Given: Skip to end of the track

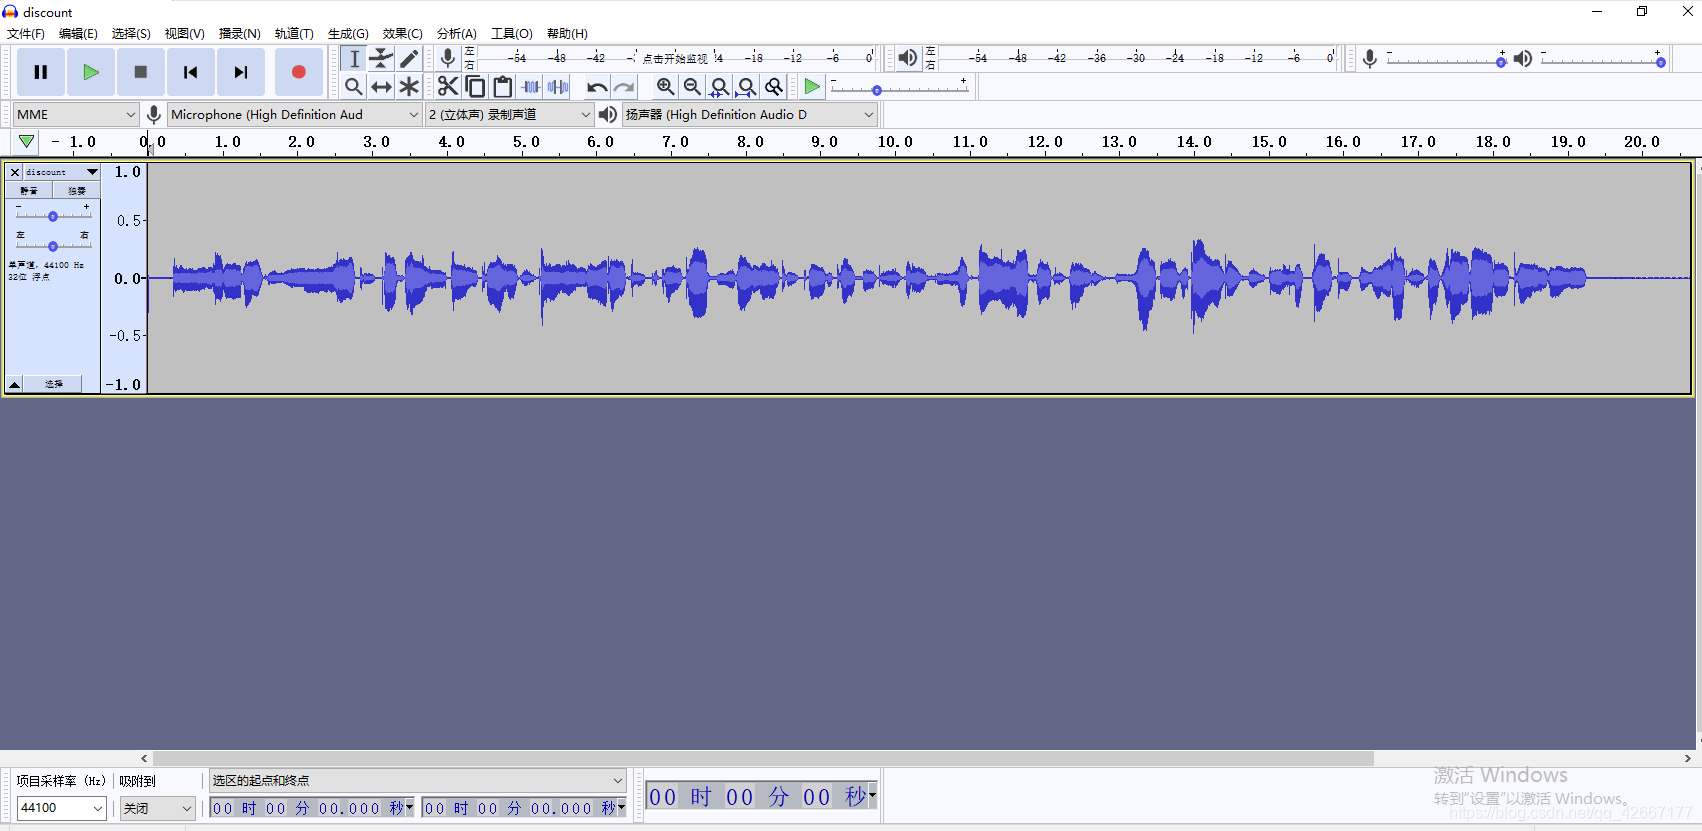Looking at the screenshot, I should point(241,72).
